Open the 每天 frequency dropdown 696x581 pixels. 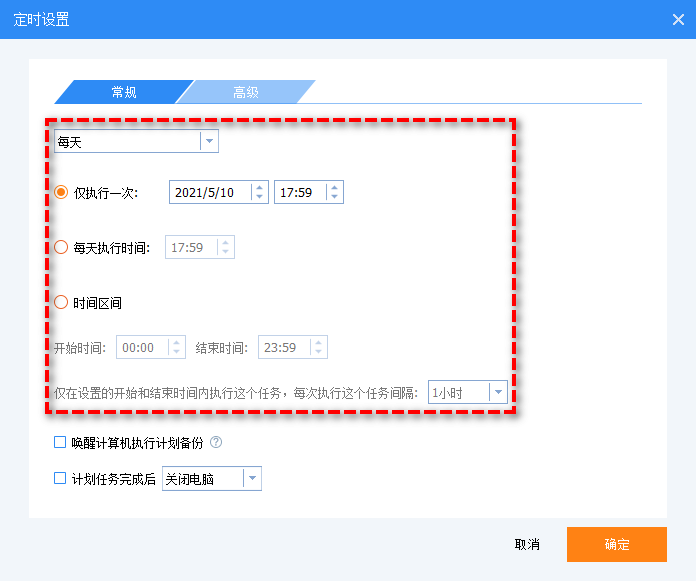tap(136, 141)
